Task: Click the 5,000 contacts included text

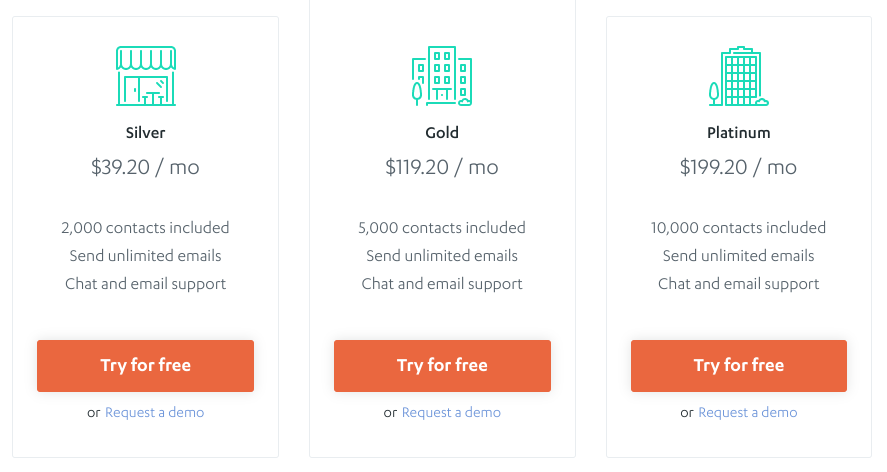Action: coord(442,228)
